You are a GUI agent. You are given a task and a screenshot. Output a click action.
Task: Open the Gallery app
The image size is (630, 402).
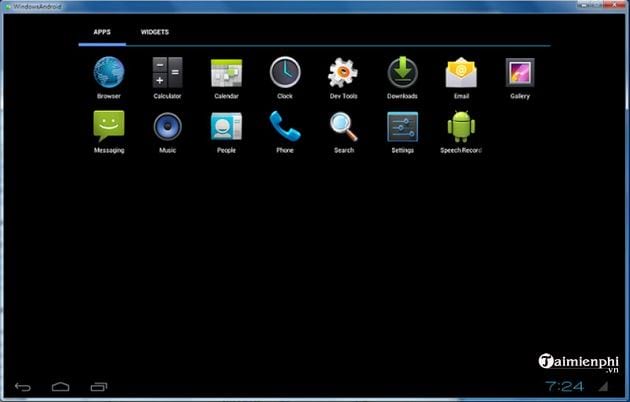tap(520, 73)
